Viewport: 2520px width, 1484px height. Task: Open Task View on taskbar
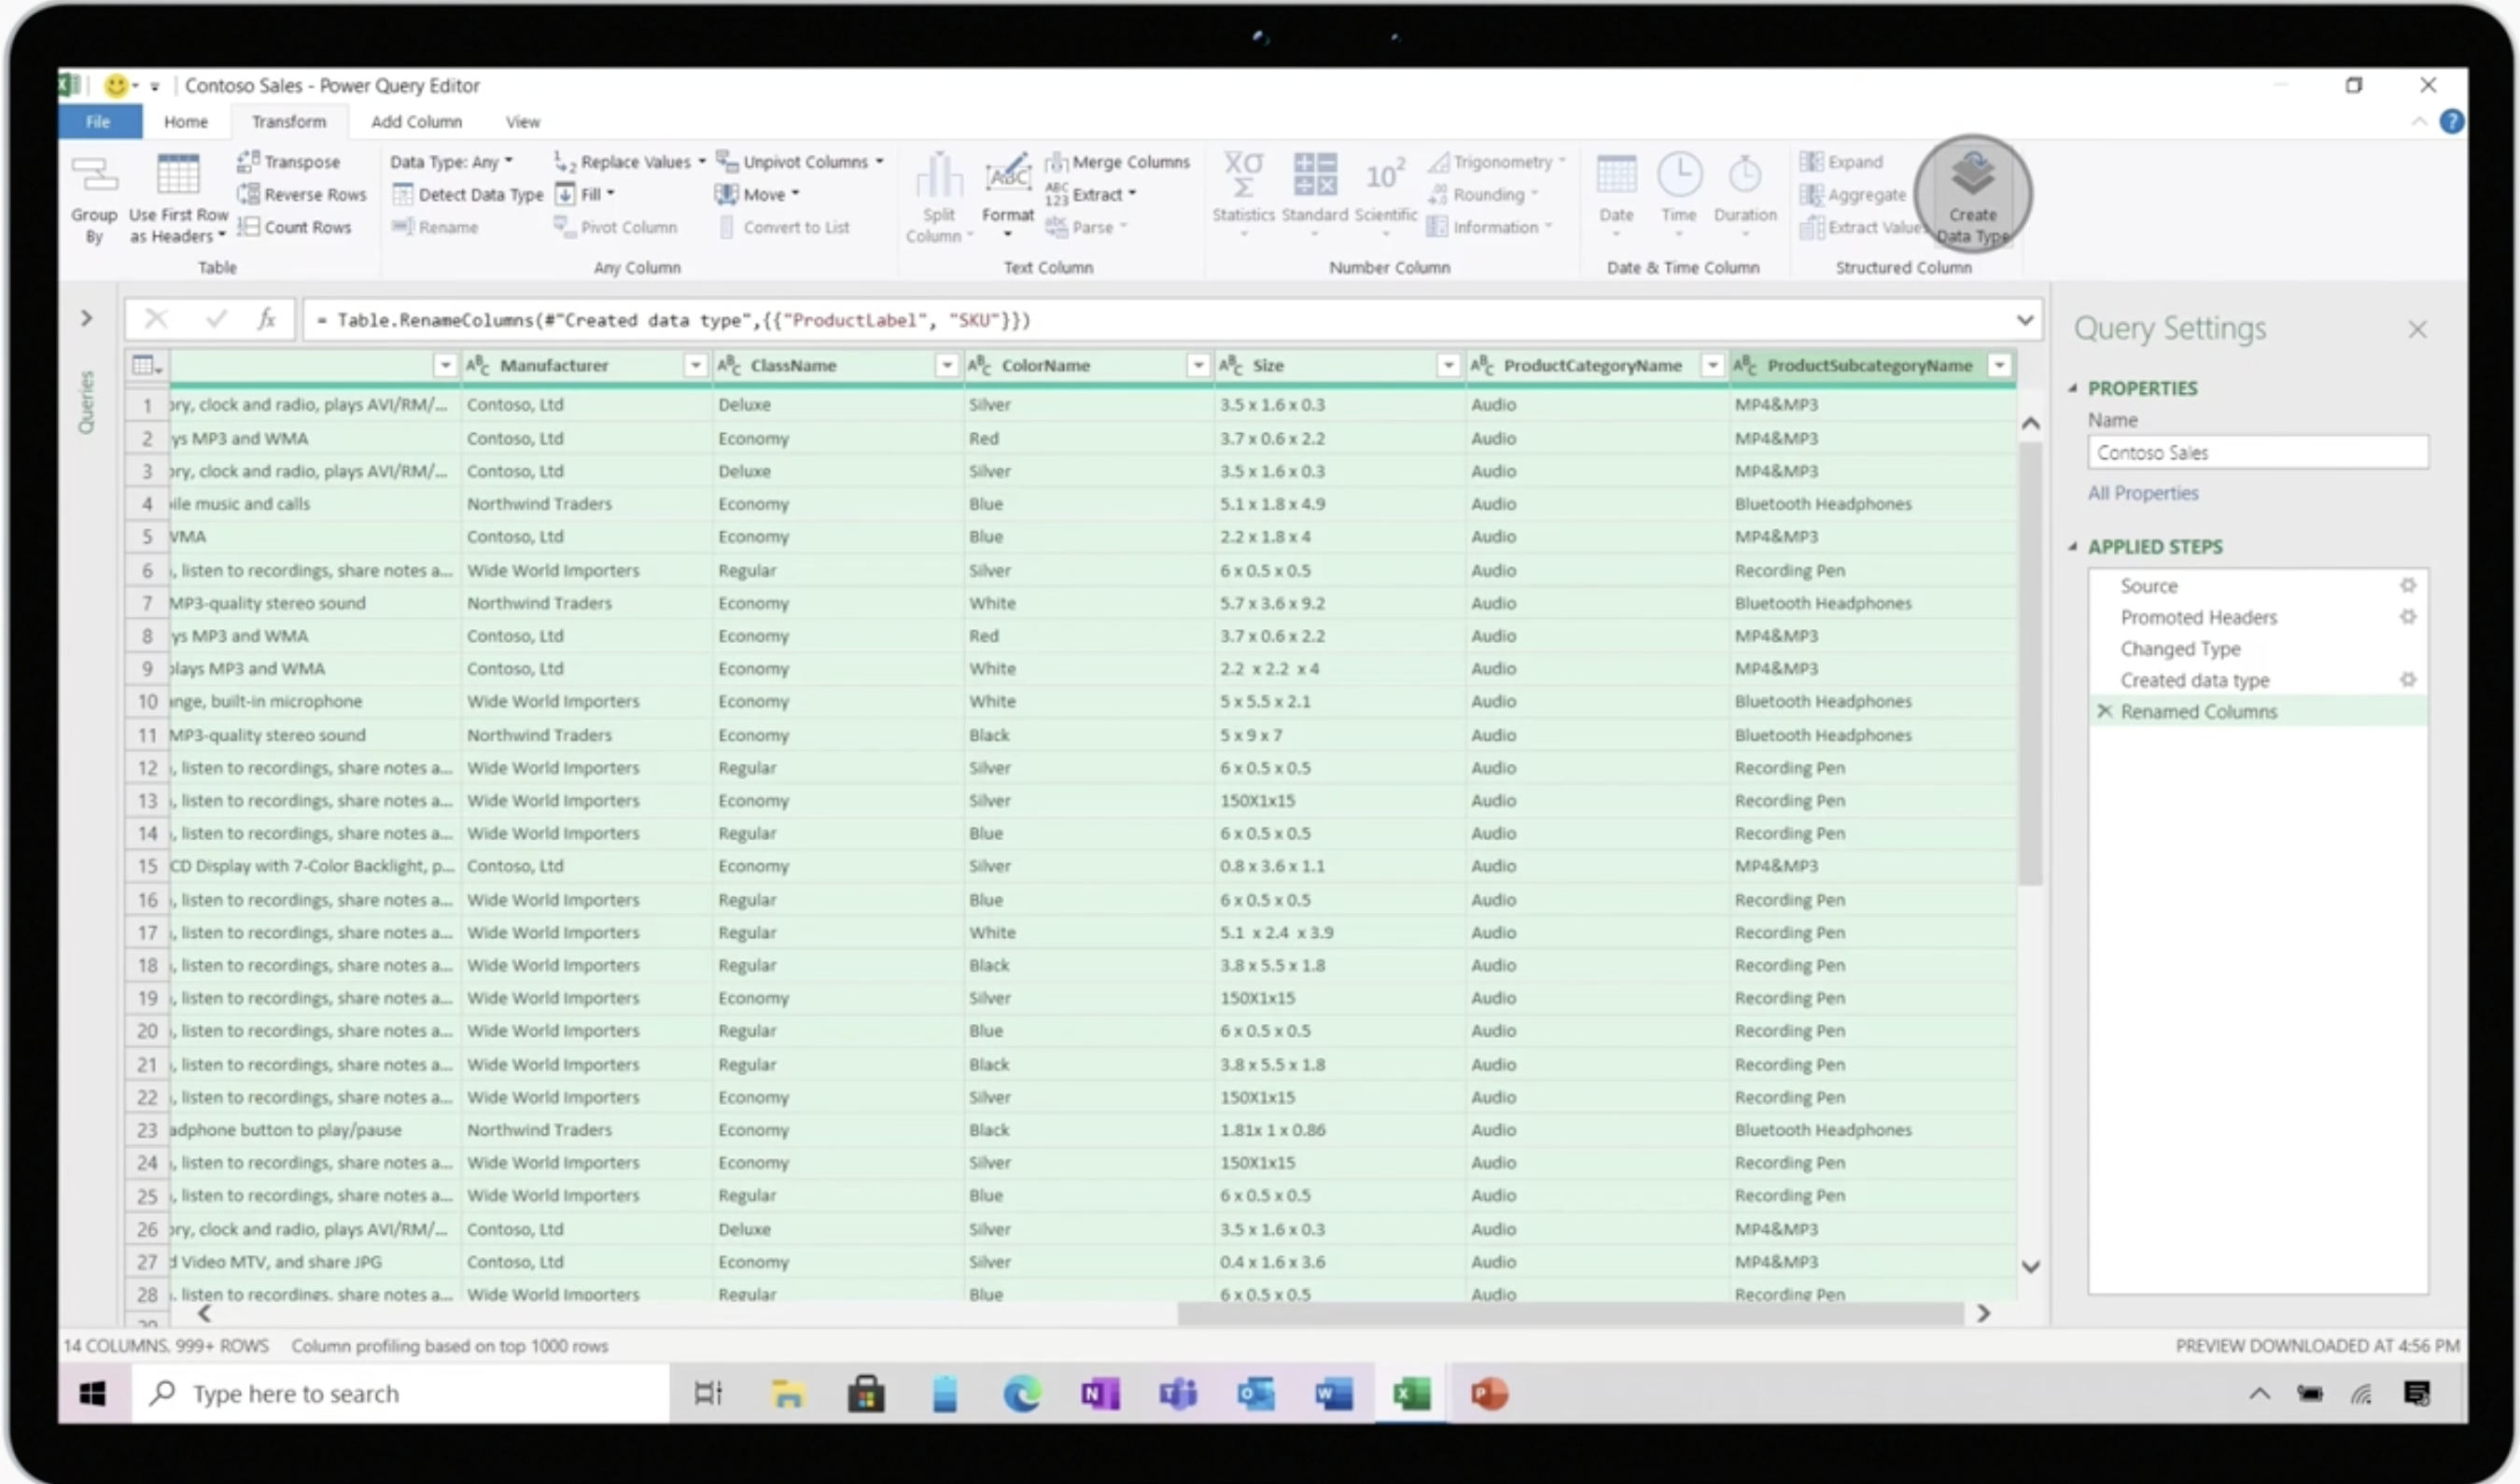pyautogui.click(x=708, y=1393)
